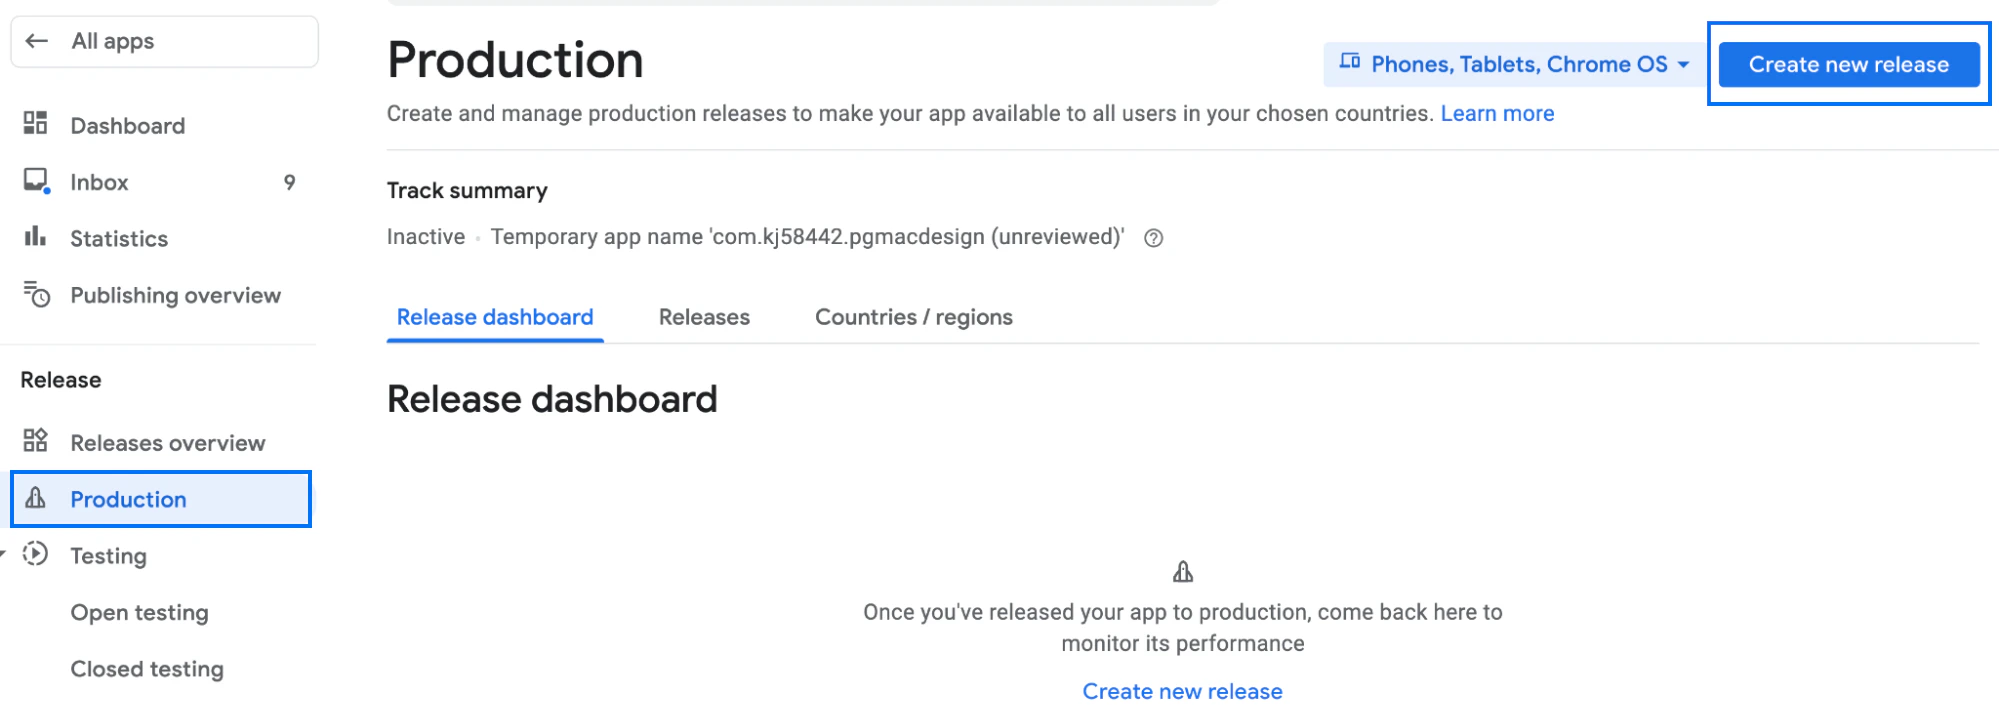Click the Statistics bar chart icon
1999x712 pixels.
click(x=35, y=237)
